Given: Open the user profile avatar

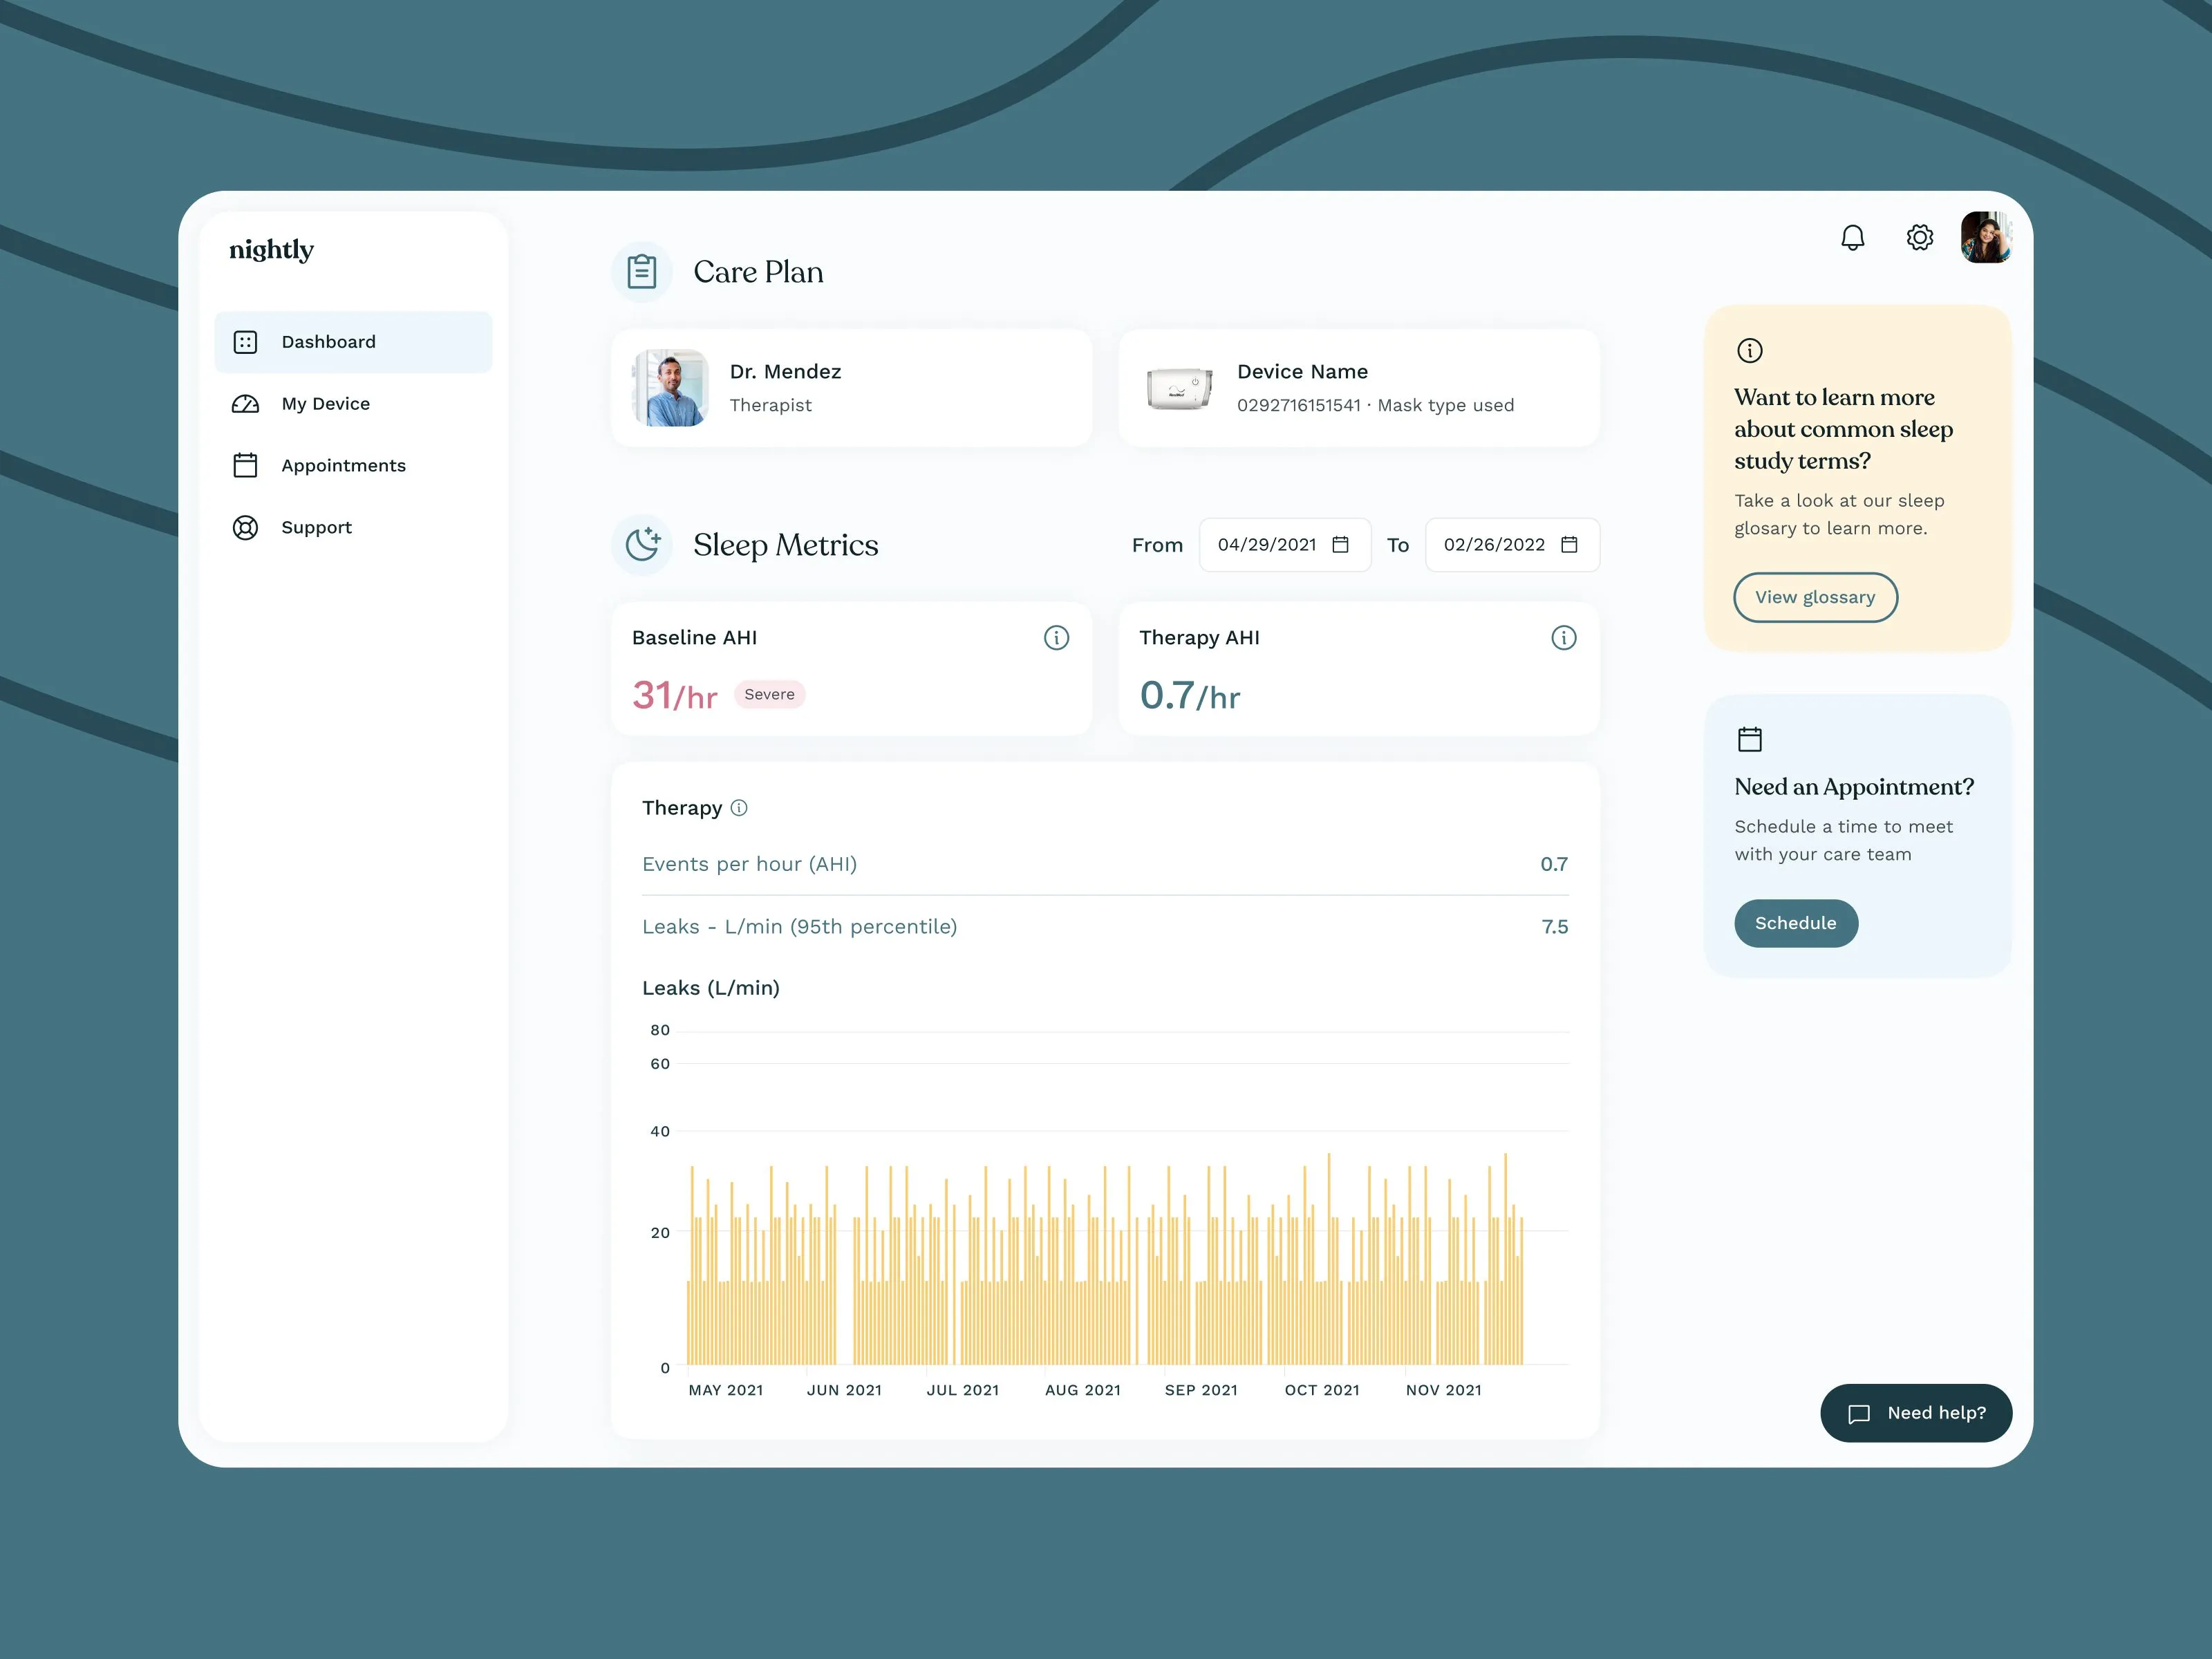Looking at the screenshot, I should click(1986, 237).
